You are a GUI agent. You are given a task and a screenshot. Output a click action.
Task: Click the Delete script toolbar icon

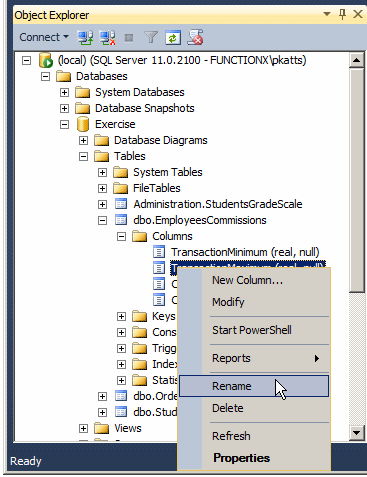click(x=195, y=37)
